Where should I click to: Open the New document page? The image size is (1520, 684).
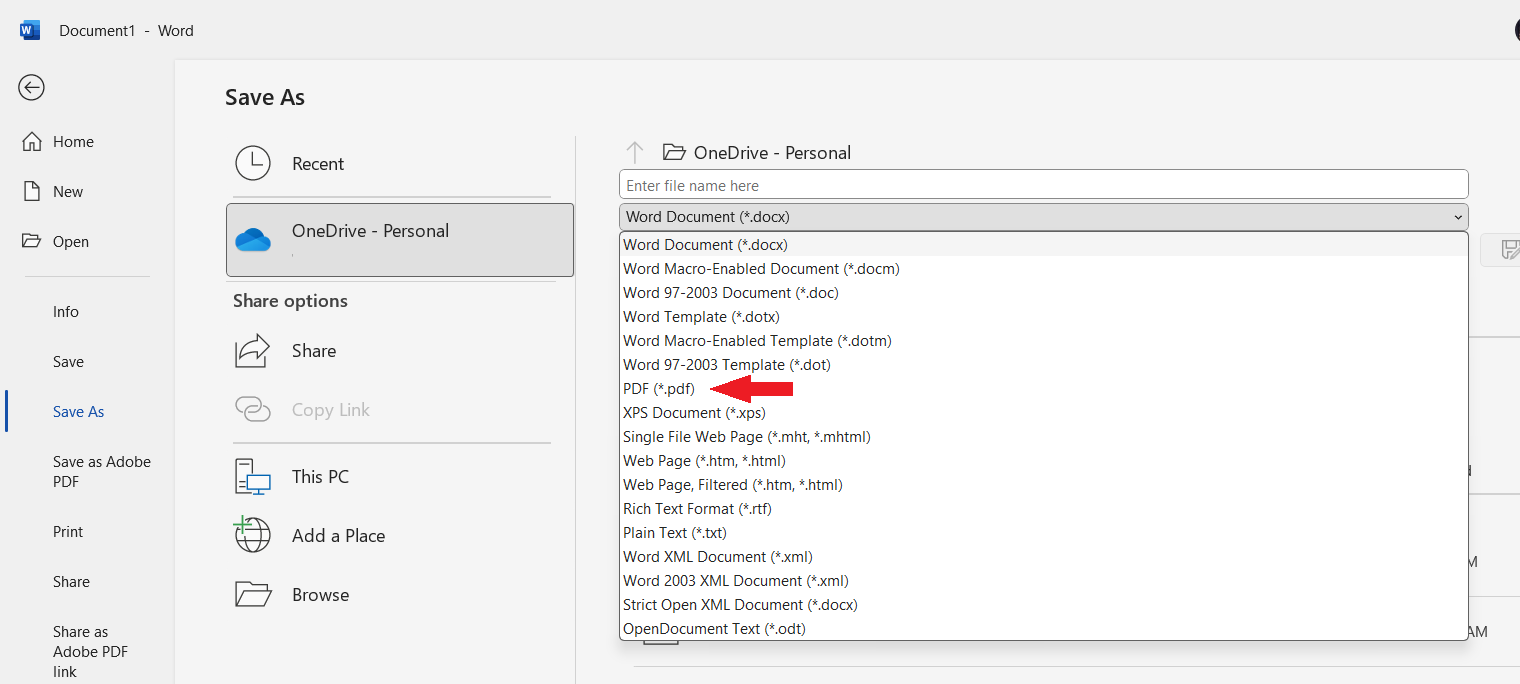click(68, 192)
